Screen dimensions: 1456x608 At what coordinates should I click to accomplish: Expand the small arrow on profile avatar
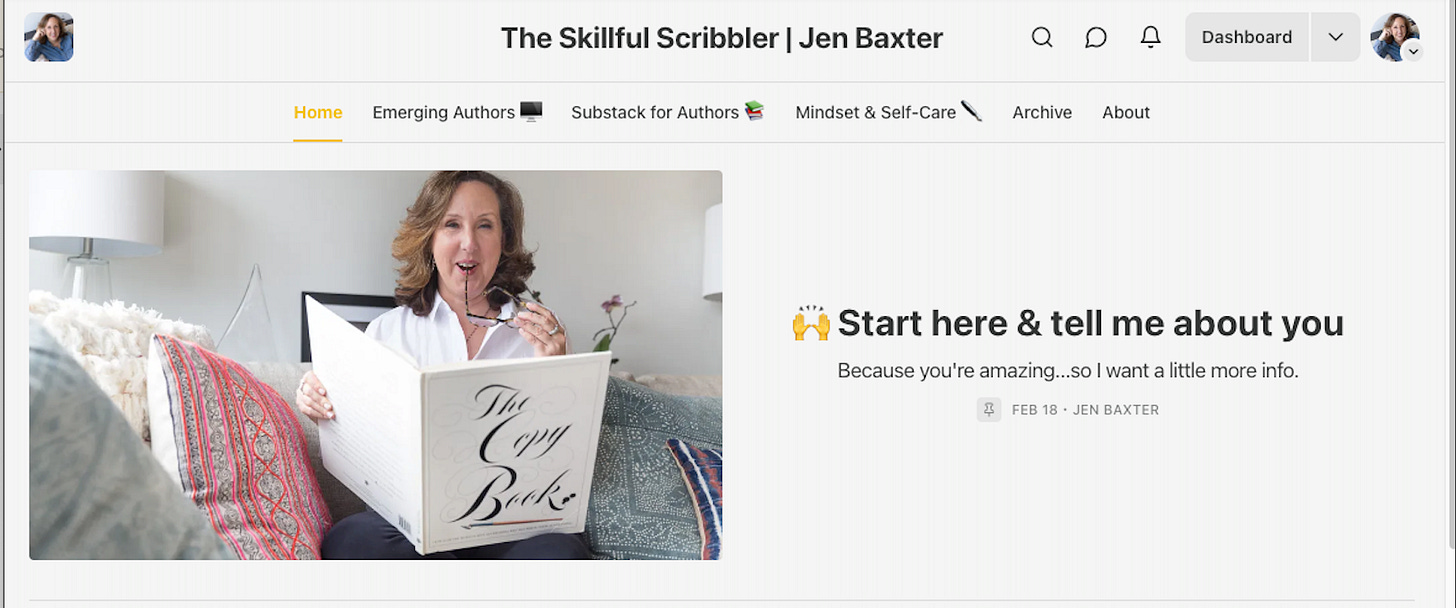1412,52
